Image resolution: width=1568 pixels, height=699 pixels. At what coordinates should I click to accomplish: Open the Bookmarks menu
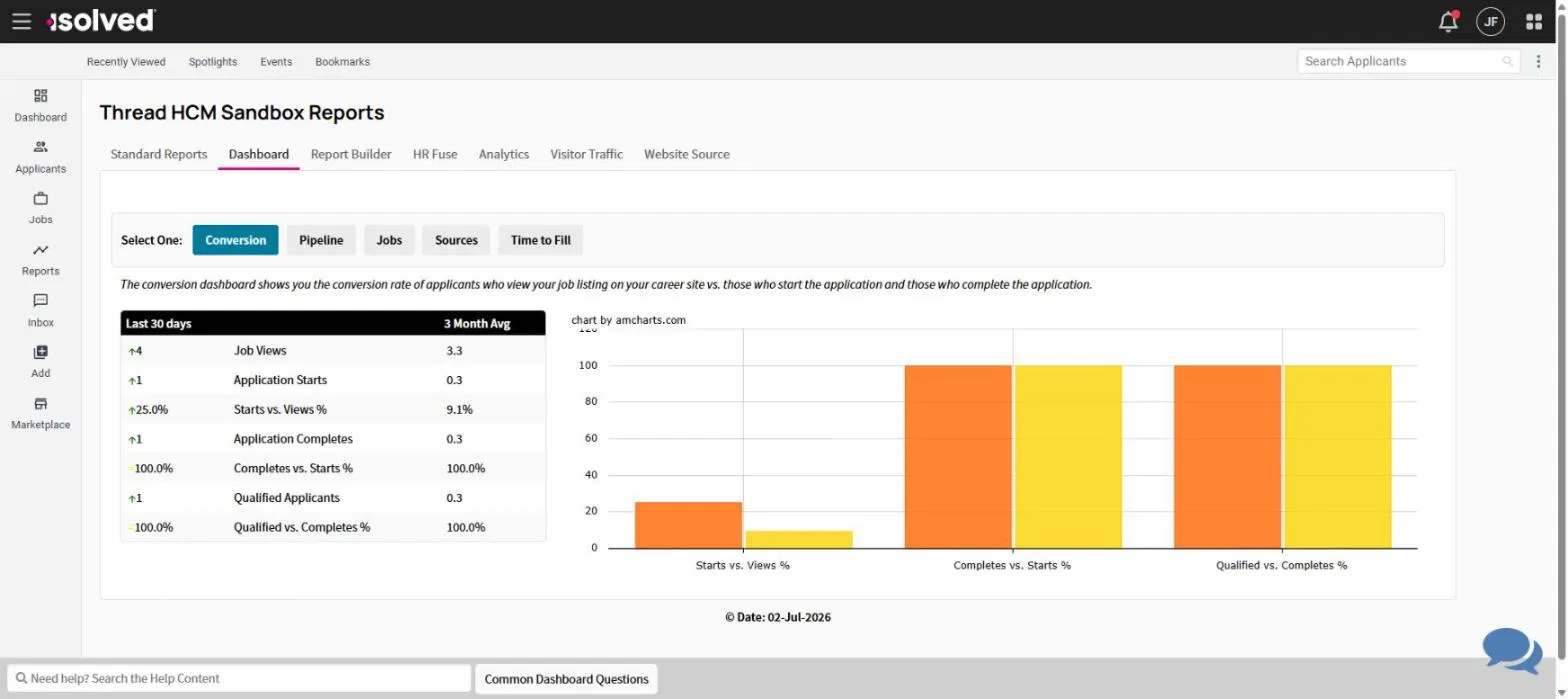[x=342, y=62]
